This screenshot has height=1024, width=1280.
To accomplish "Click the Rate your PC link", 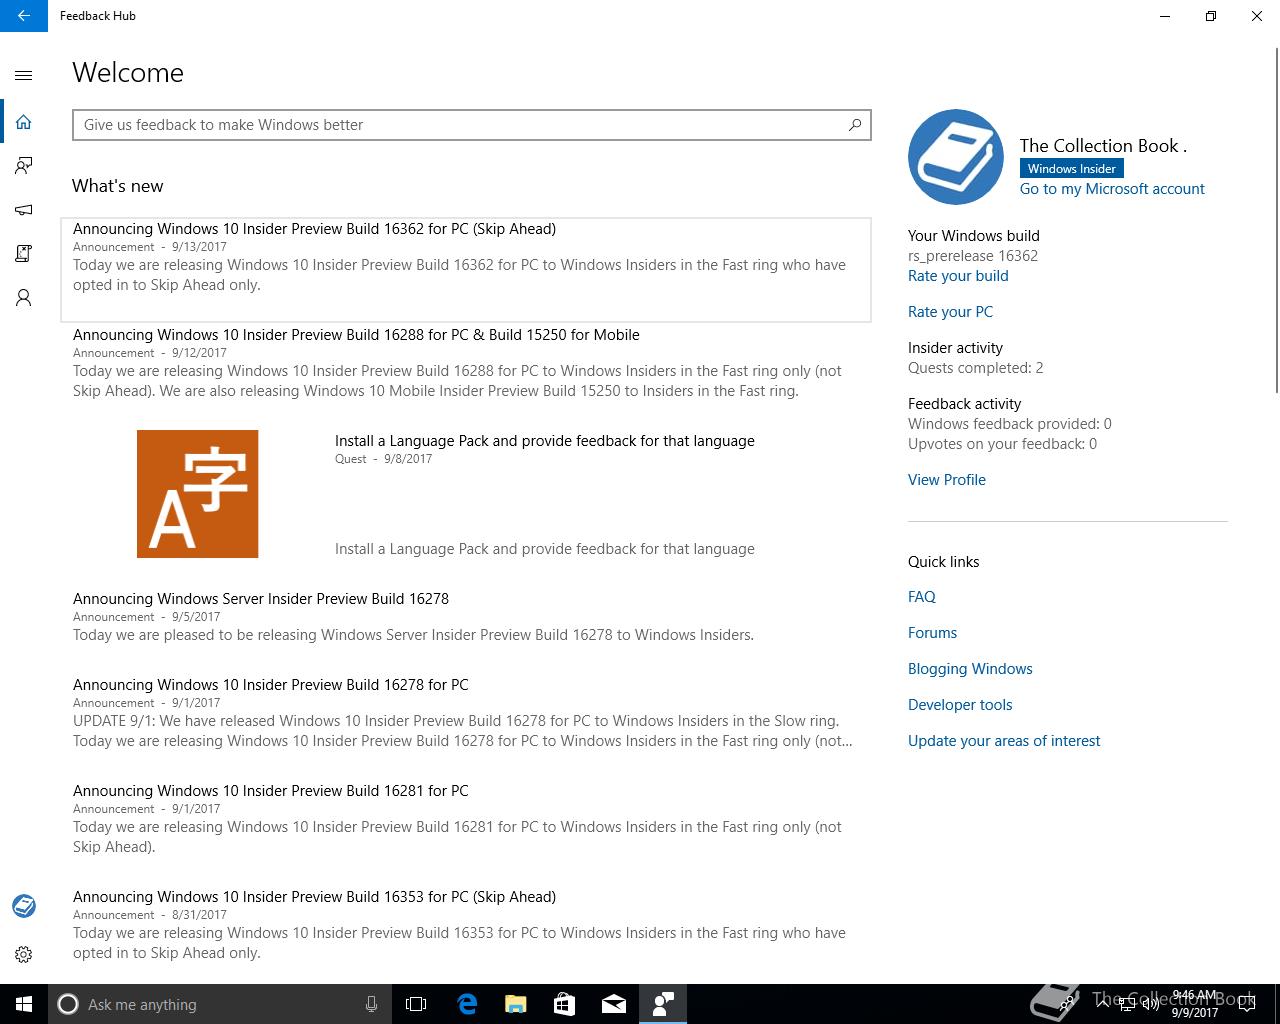I will [x=950, y=312].
